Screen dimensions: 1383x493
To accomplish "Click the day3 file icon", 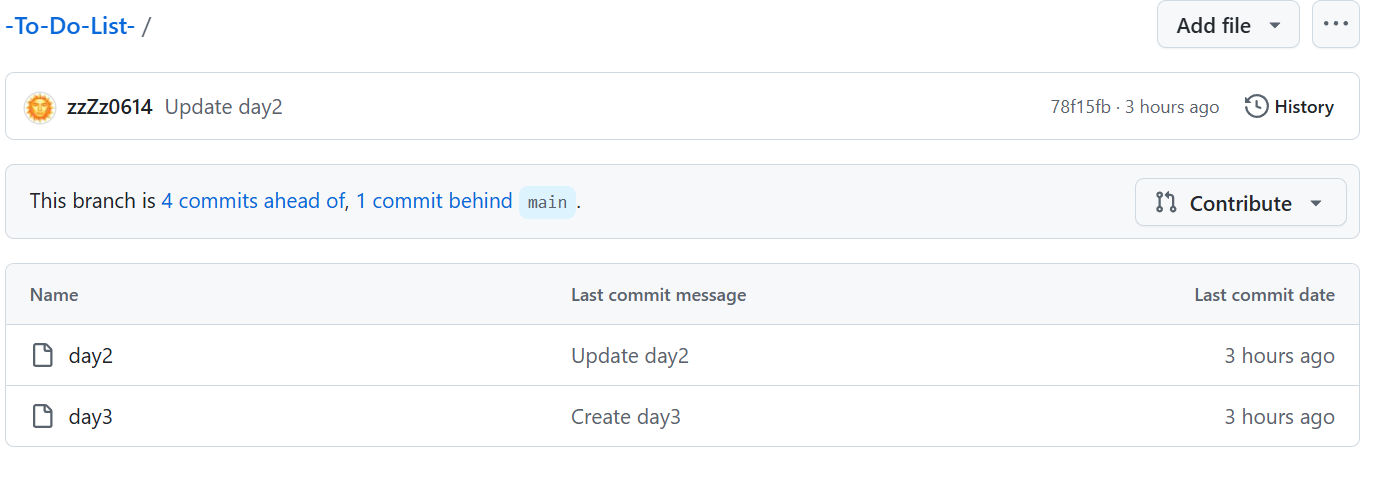I will point(42,417).
